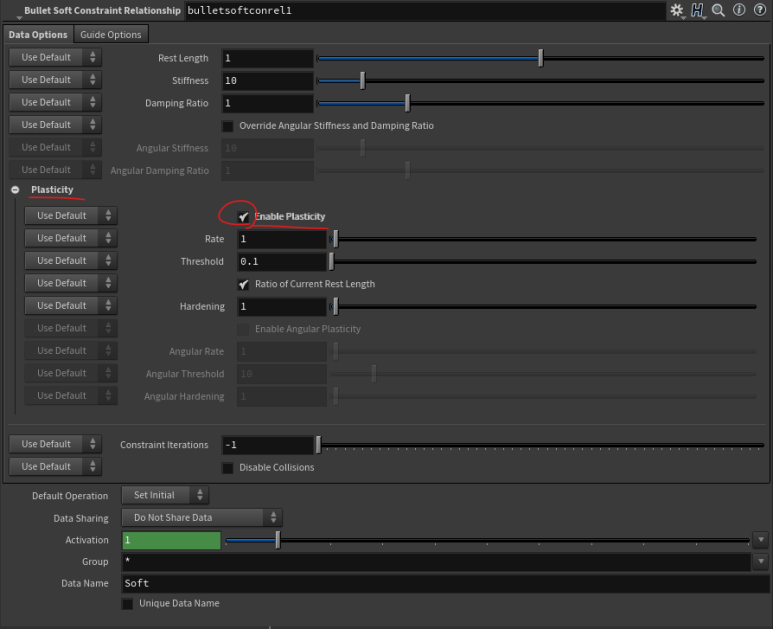This screenshot has width=773, height=629.
Task: Click the Constraint Iterations slider handle
Action: [x=318, y=445]
